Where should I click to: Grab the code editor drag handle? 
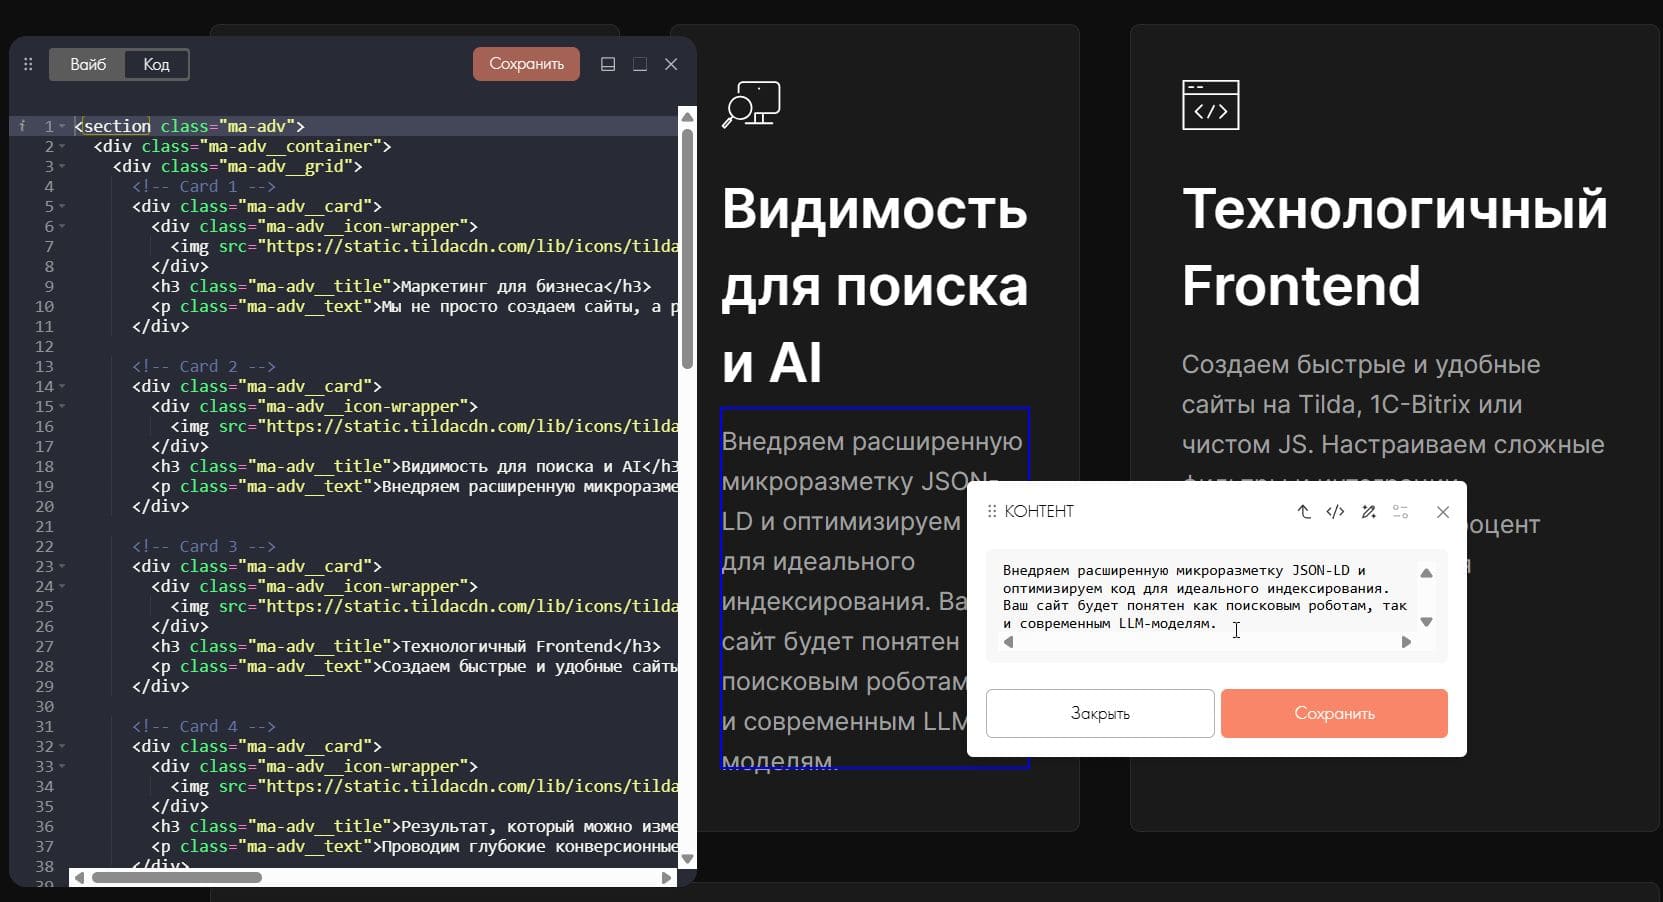click(28, 64)
